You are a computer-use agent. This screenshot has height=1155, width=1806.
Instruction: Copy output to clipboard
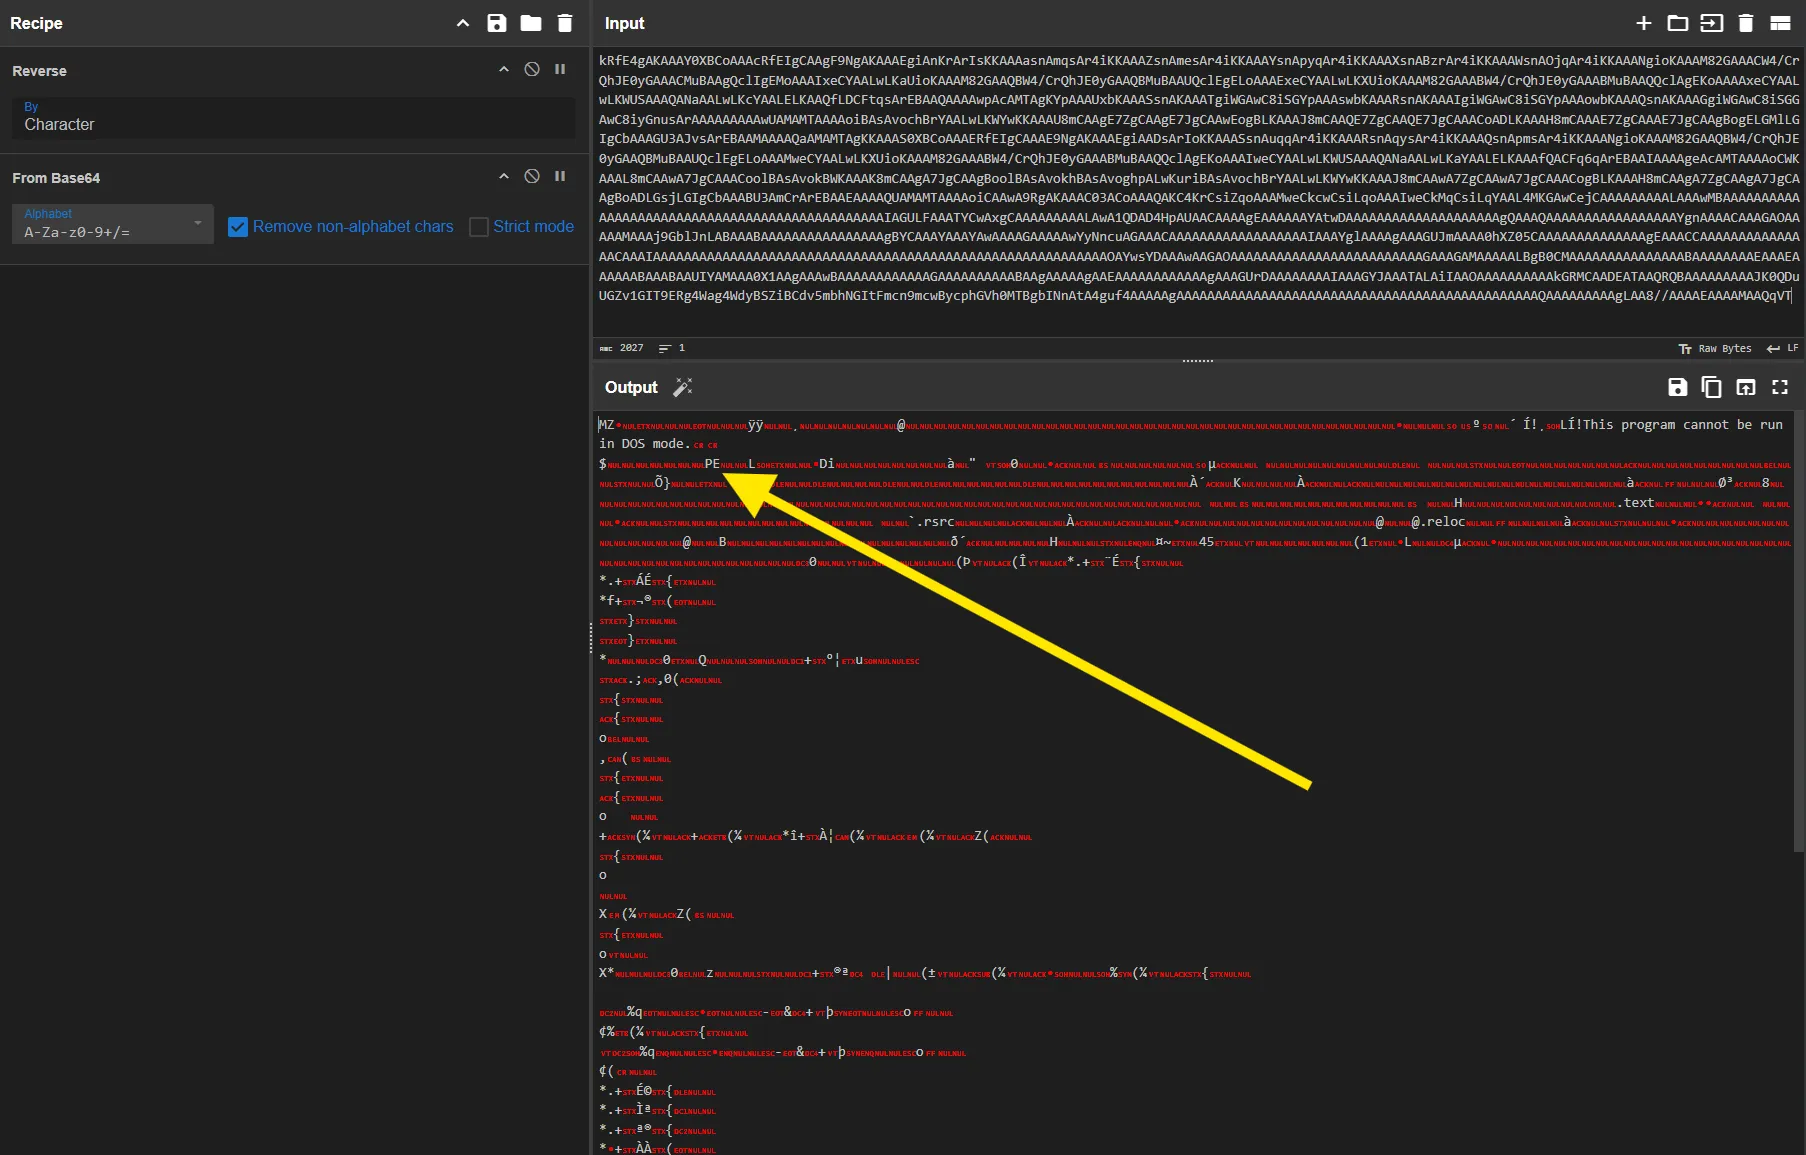pyautogui.click(x=1711, y=387)
